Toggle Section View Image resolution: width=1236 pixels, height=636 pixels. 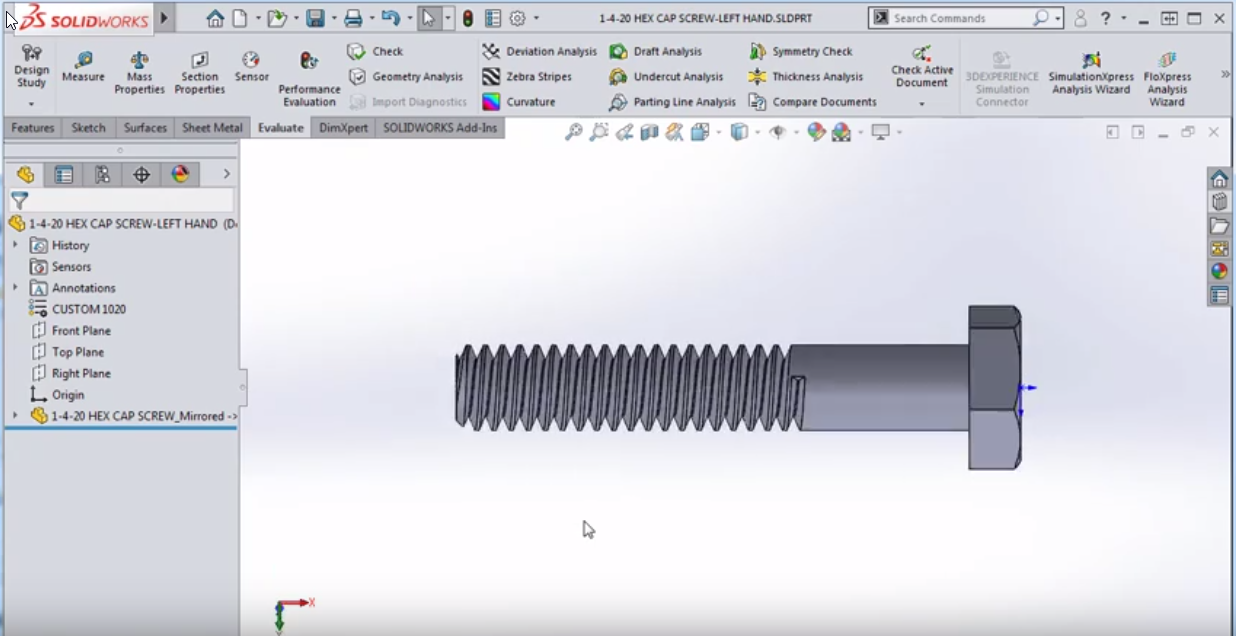pos(649,132)
